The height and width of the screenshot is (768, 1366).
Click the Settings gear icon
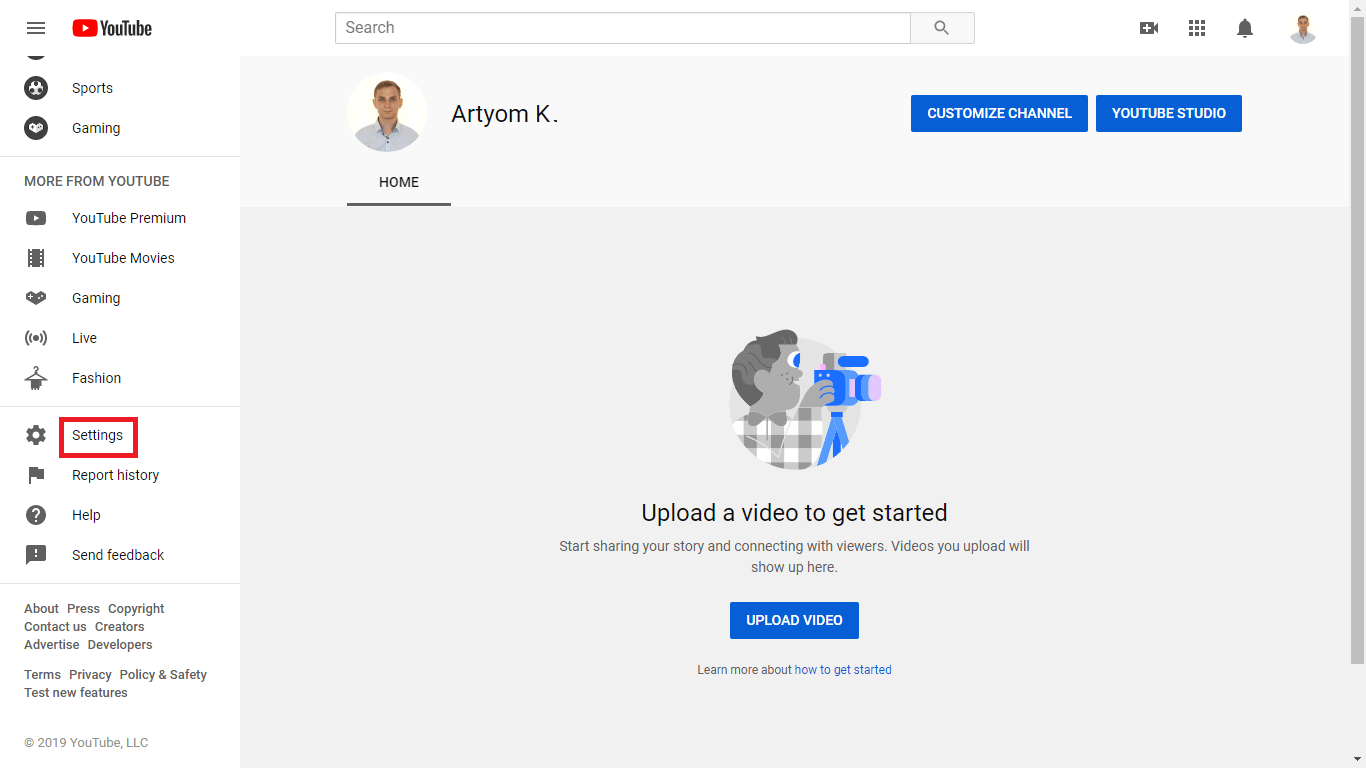(36, 435)
